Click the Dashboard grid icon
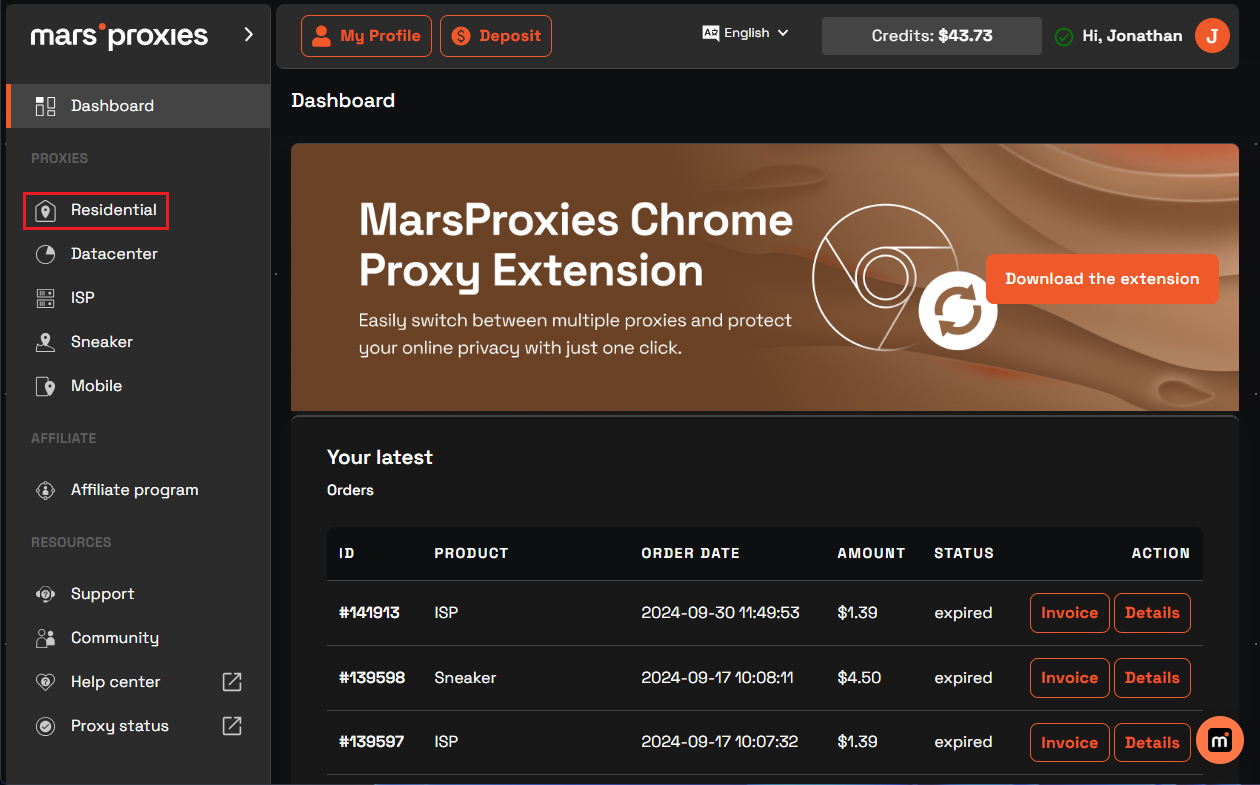This screenshot has width=1260, height=785. (x=45, y=106)
